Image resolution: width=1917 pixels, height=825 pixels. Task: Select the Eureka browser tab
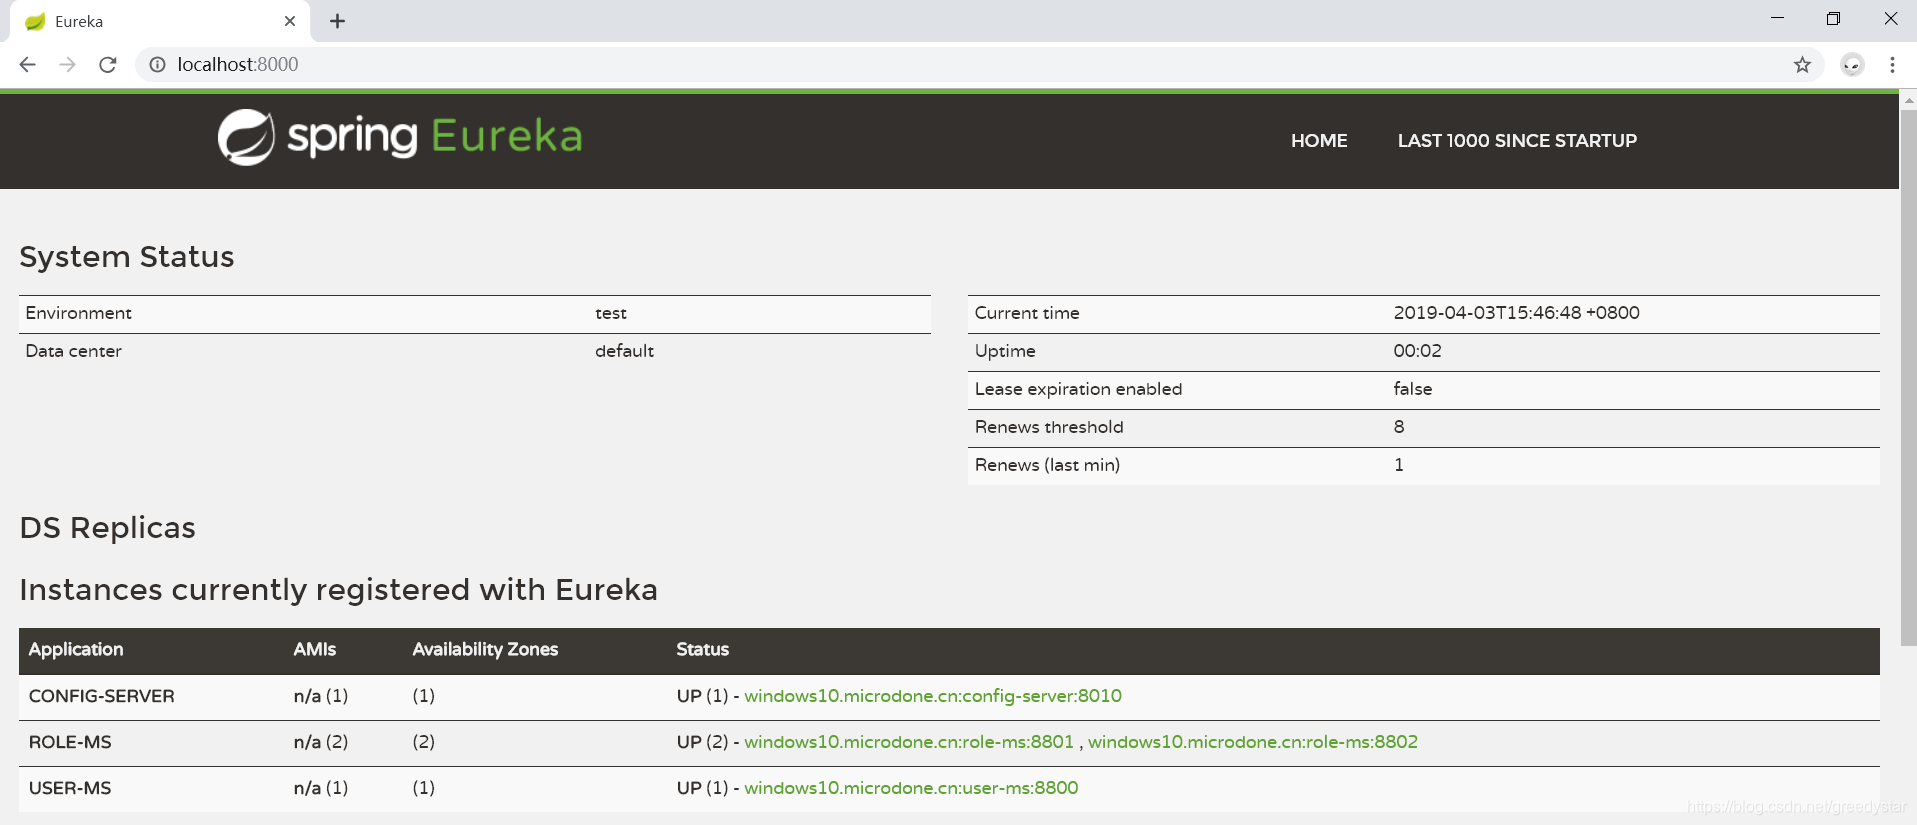160,21
